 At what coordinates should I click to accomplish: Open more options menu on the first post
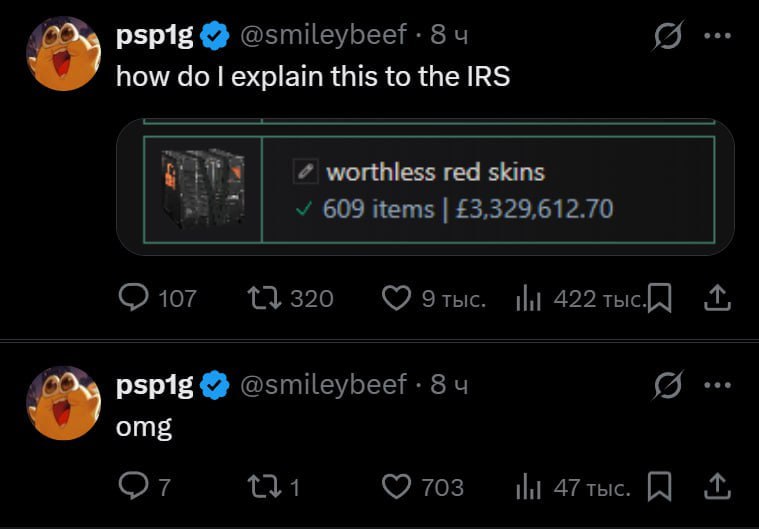[x=718, y=36]
